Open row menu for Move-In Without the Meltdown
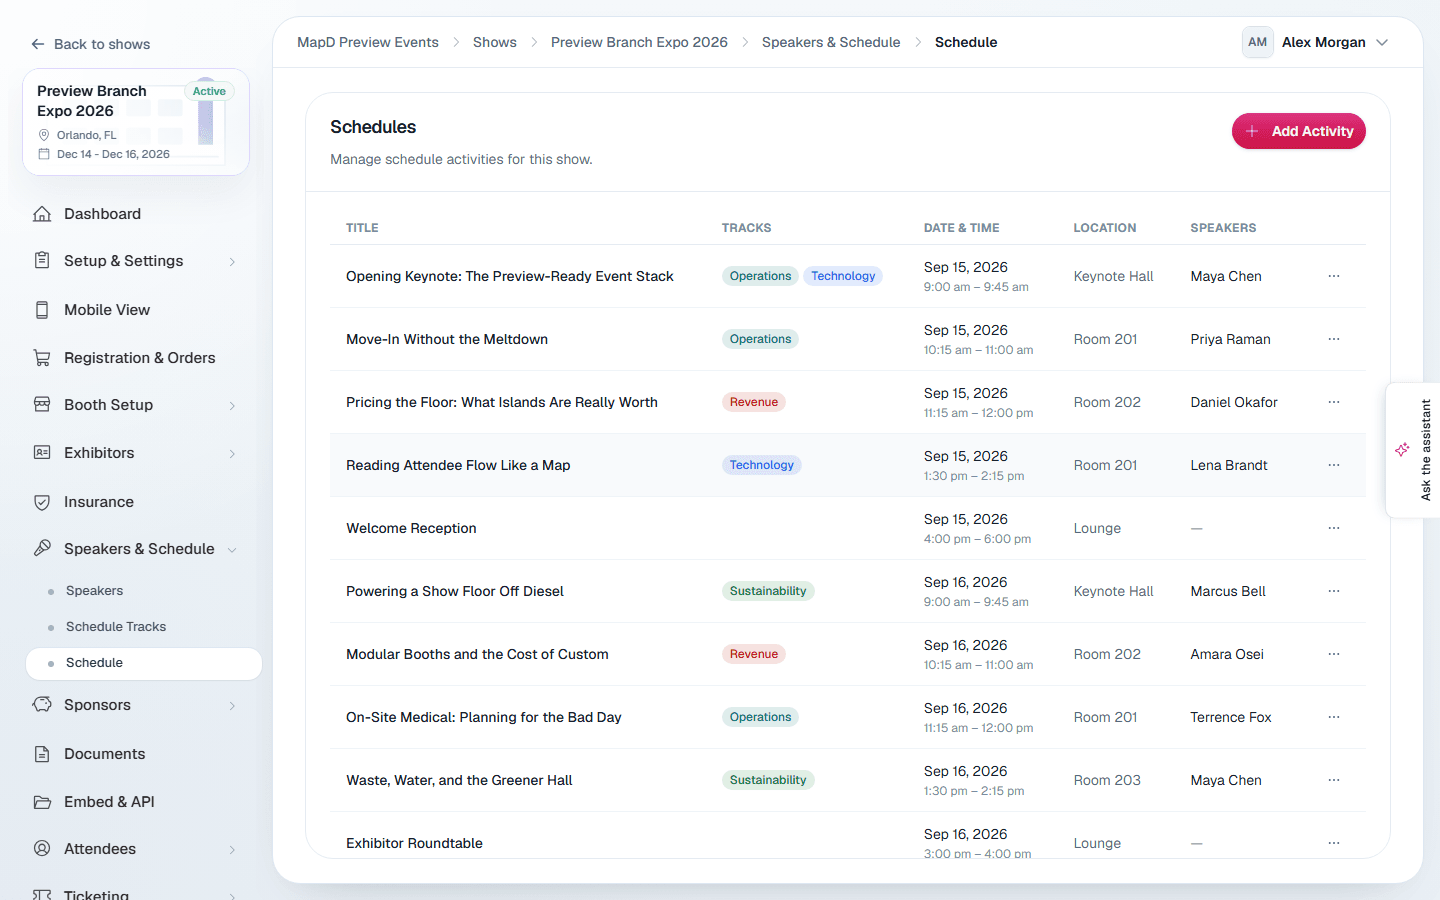Viewport: 1440px width, 900px height. point(1334,339)
